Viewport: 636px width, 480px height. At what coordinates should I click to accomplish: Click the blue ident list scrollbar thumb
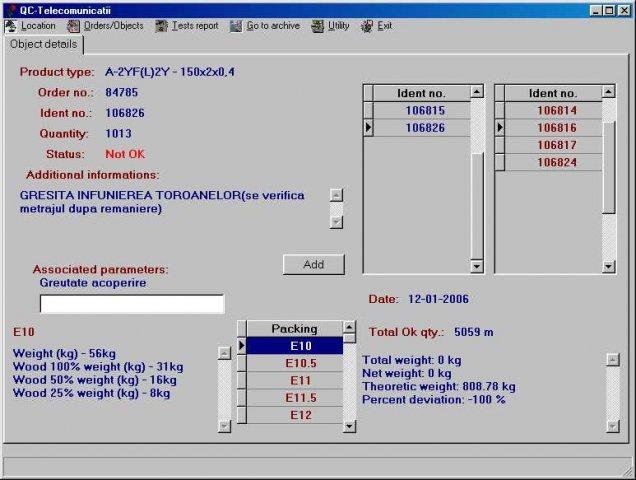(477, 206)
